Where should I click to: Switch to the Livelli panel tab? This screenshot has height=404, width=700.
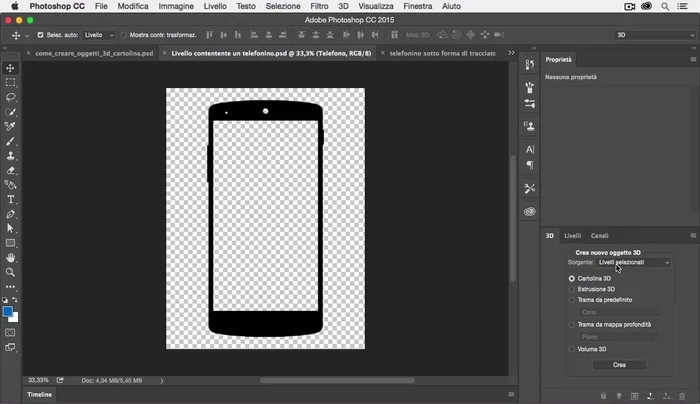pos(573,236)
